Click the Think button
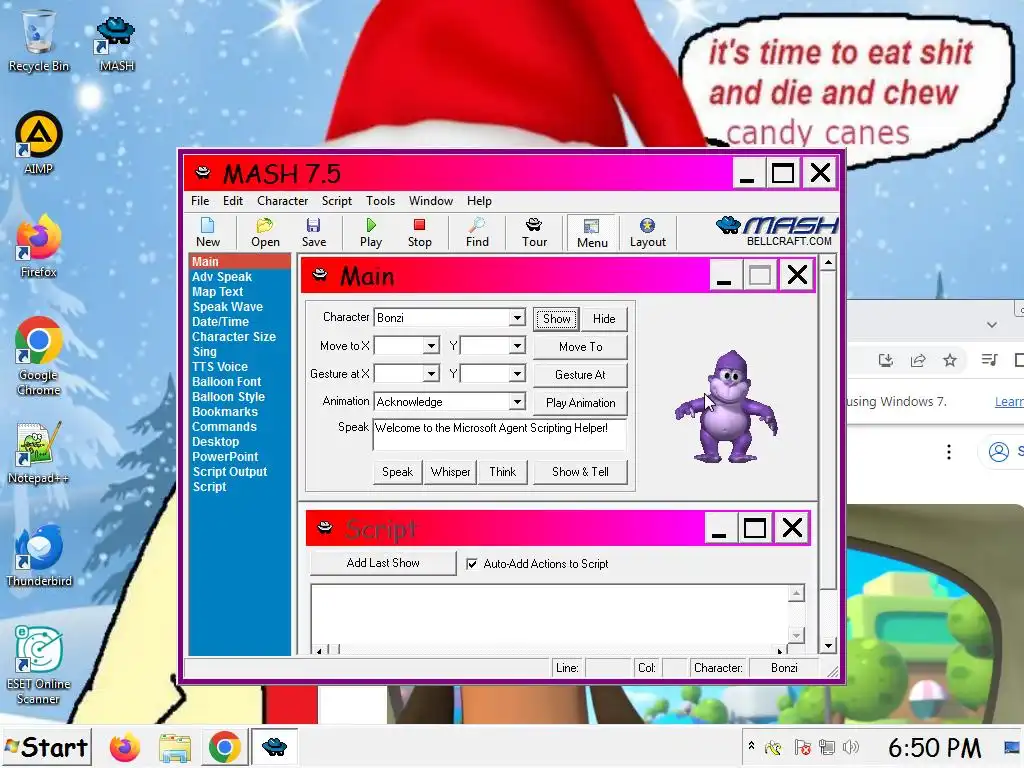Image resolution: width=1024 pixels, height=768 pixels. (502, 472)
